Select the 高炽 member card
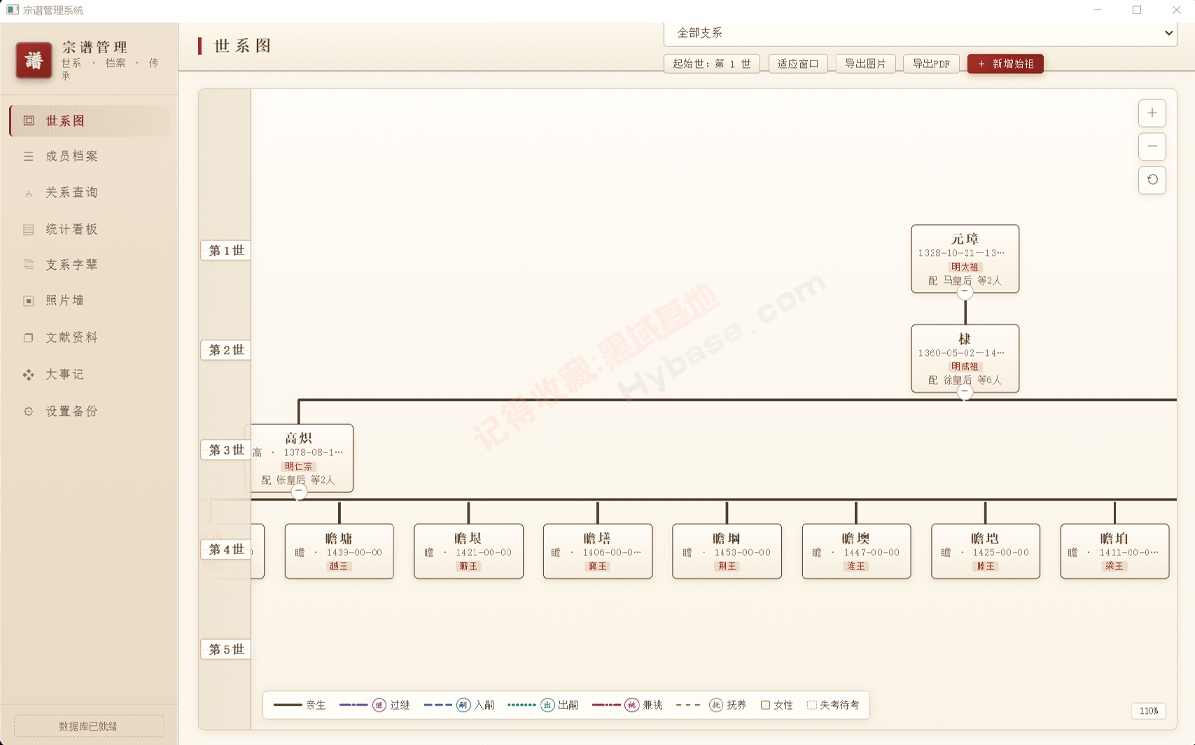Screen dimensions: 1195x745 click(302, 458)
